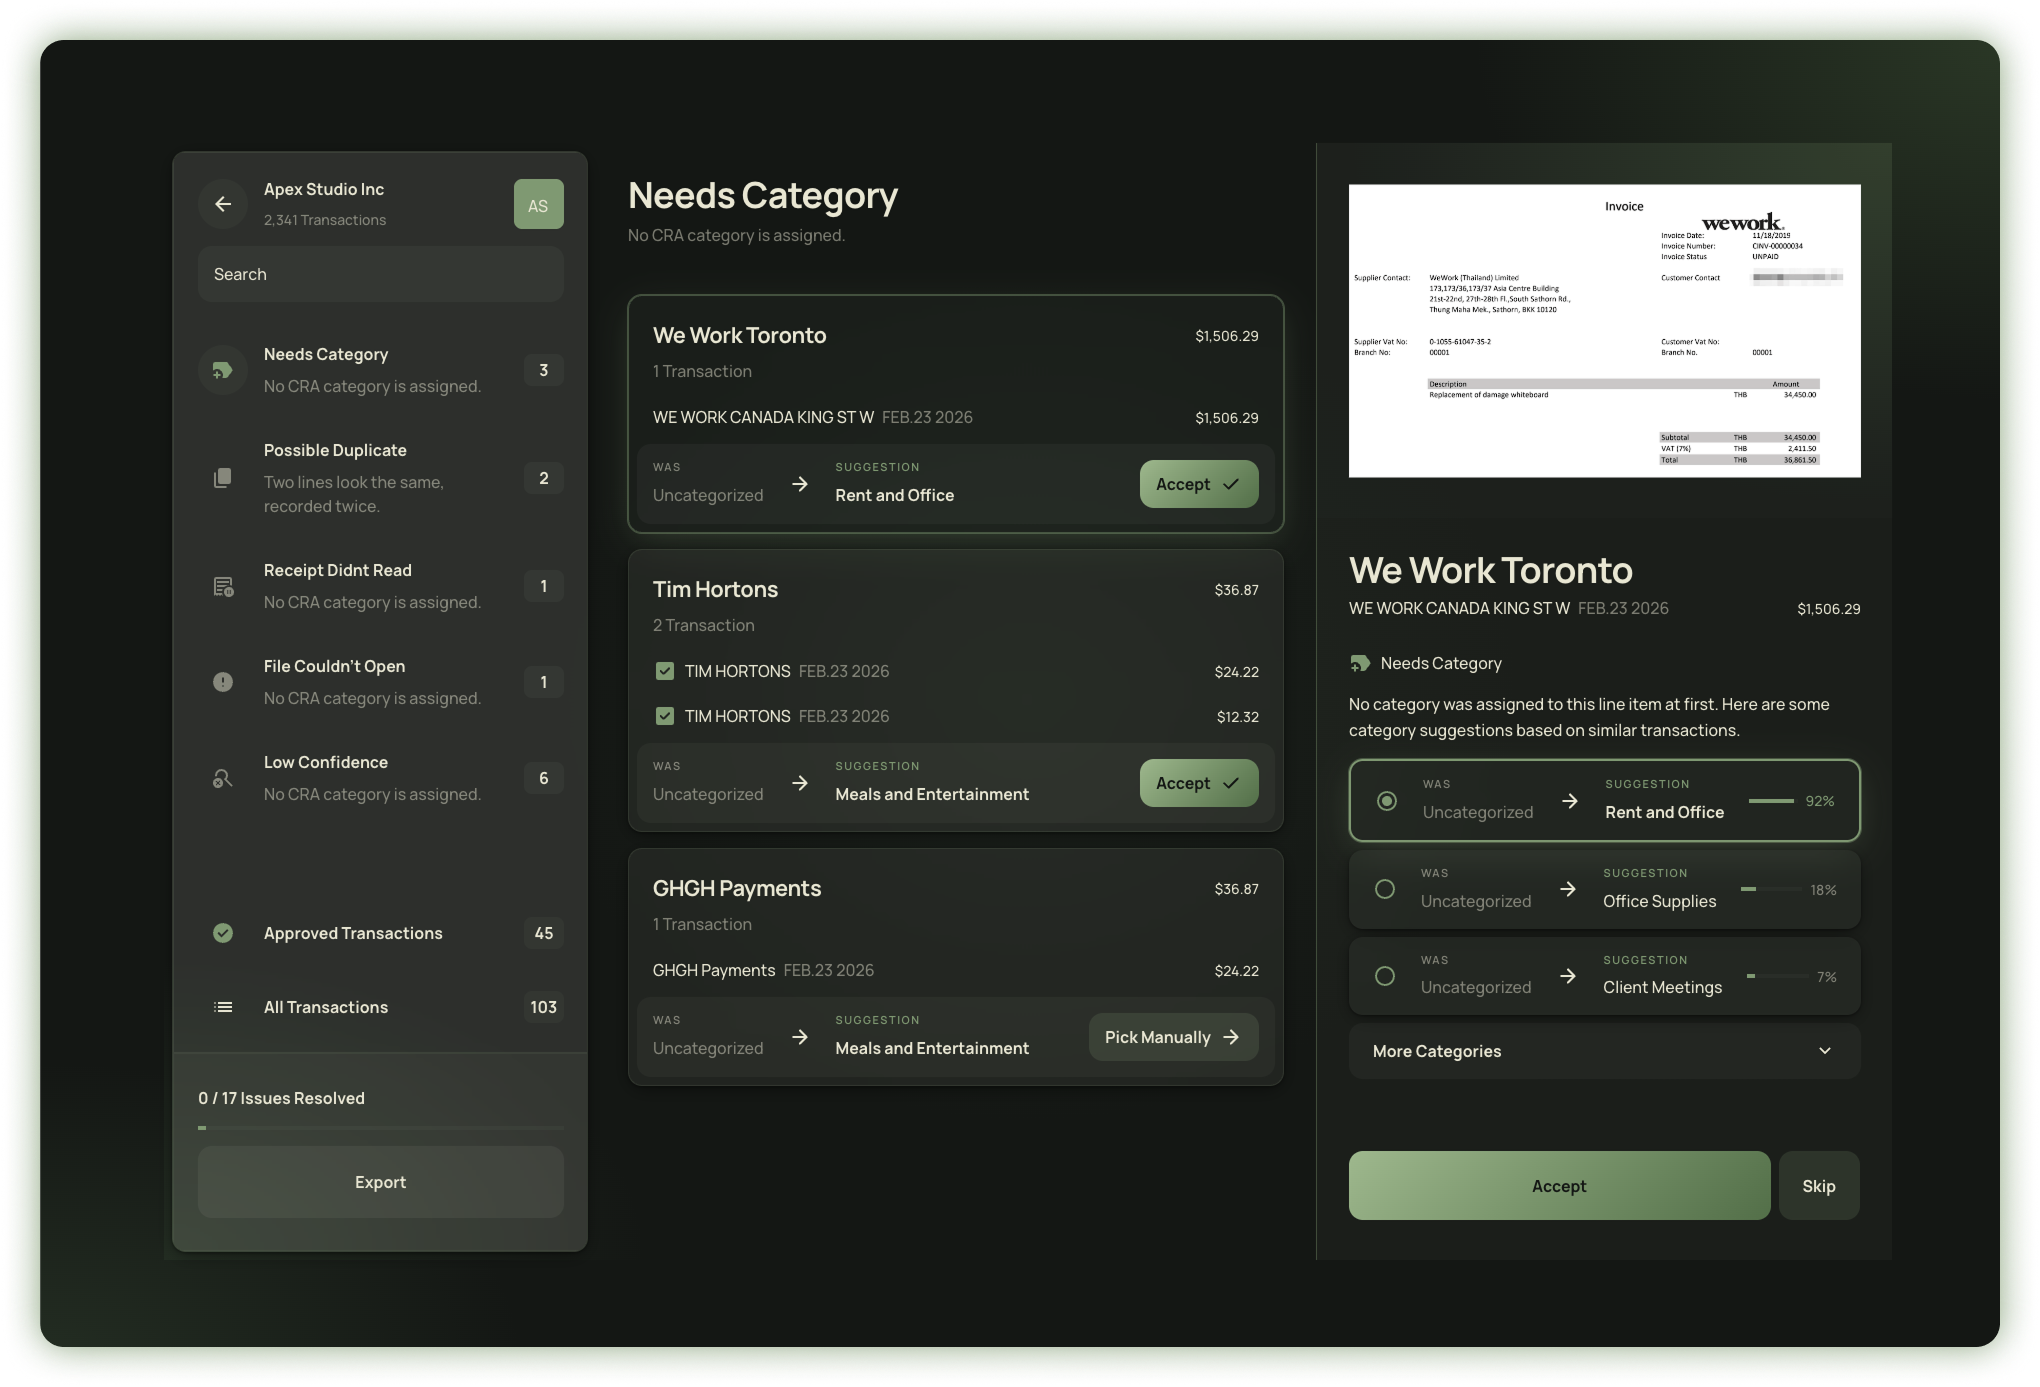Click the tag icon beside Needs Category in the detail panel

[1360, 663]
